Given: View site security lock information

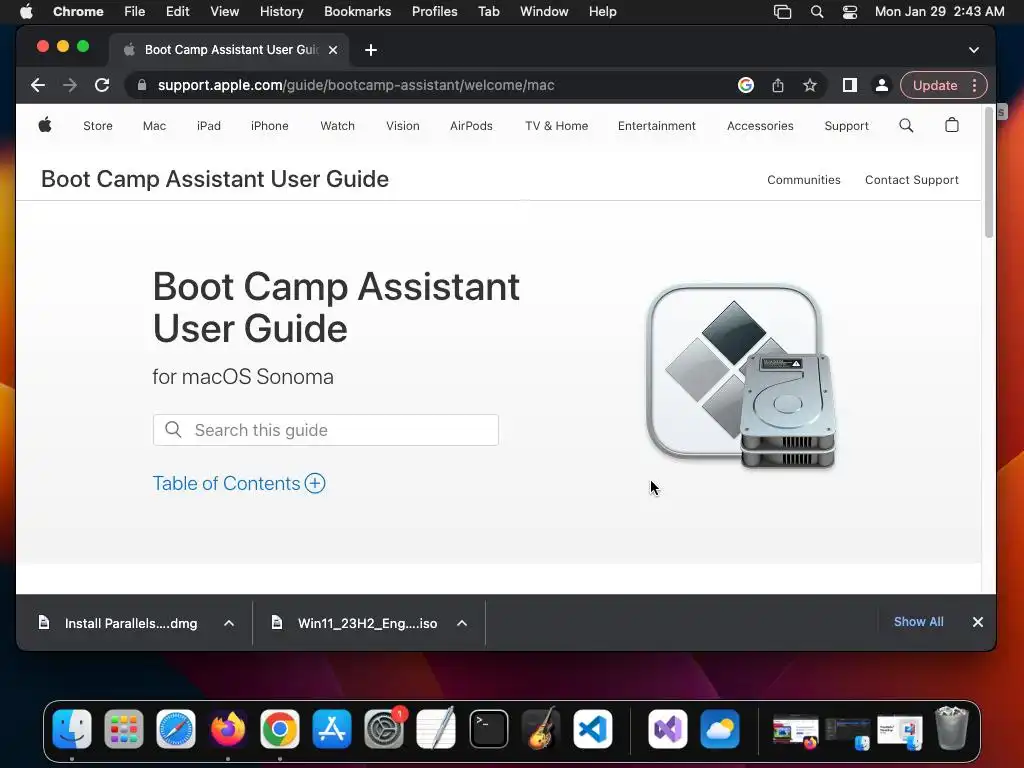Looking at the screenshot, I should tap(142, 85).
